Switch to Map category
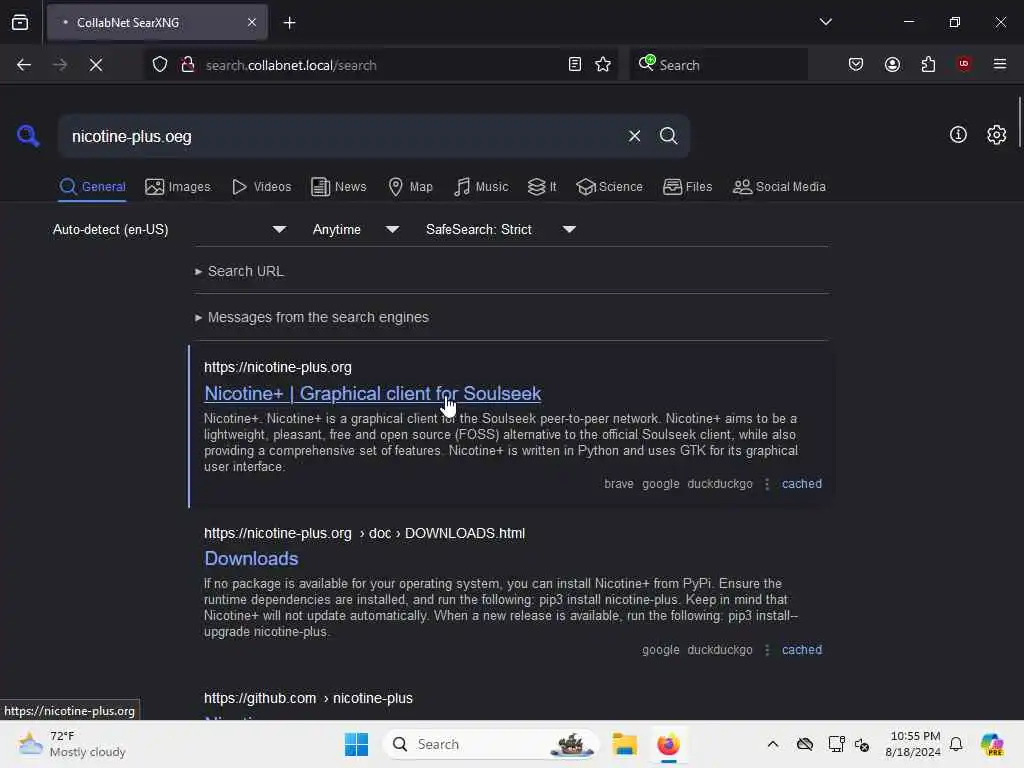 pyautogui.click(x=410, y=187)
